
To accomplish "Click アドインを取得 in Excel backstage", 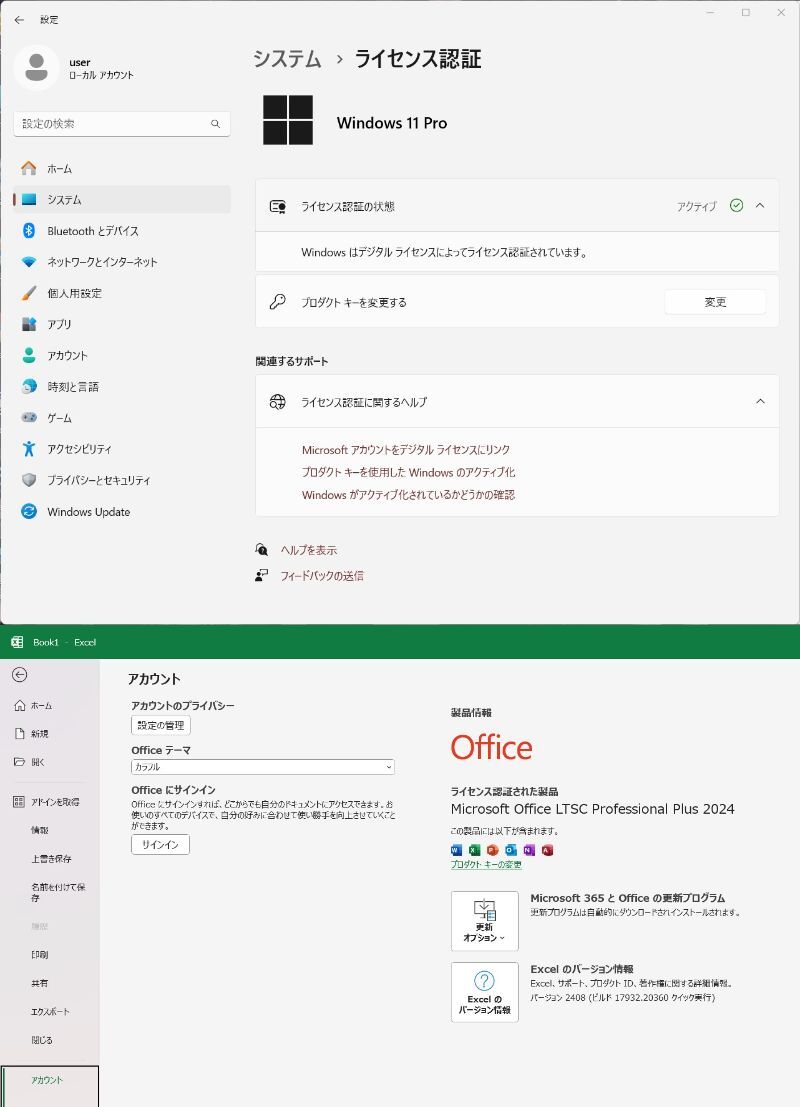I will (x=49, y=802).
